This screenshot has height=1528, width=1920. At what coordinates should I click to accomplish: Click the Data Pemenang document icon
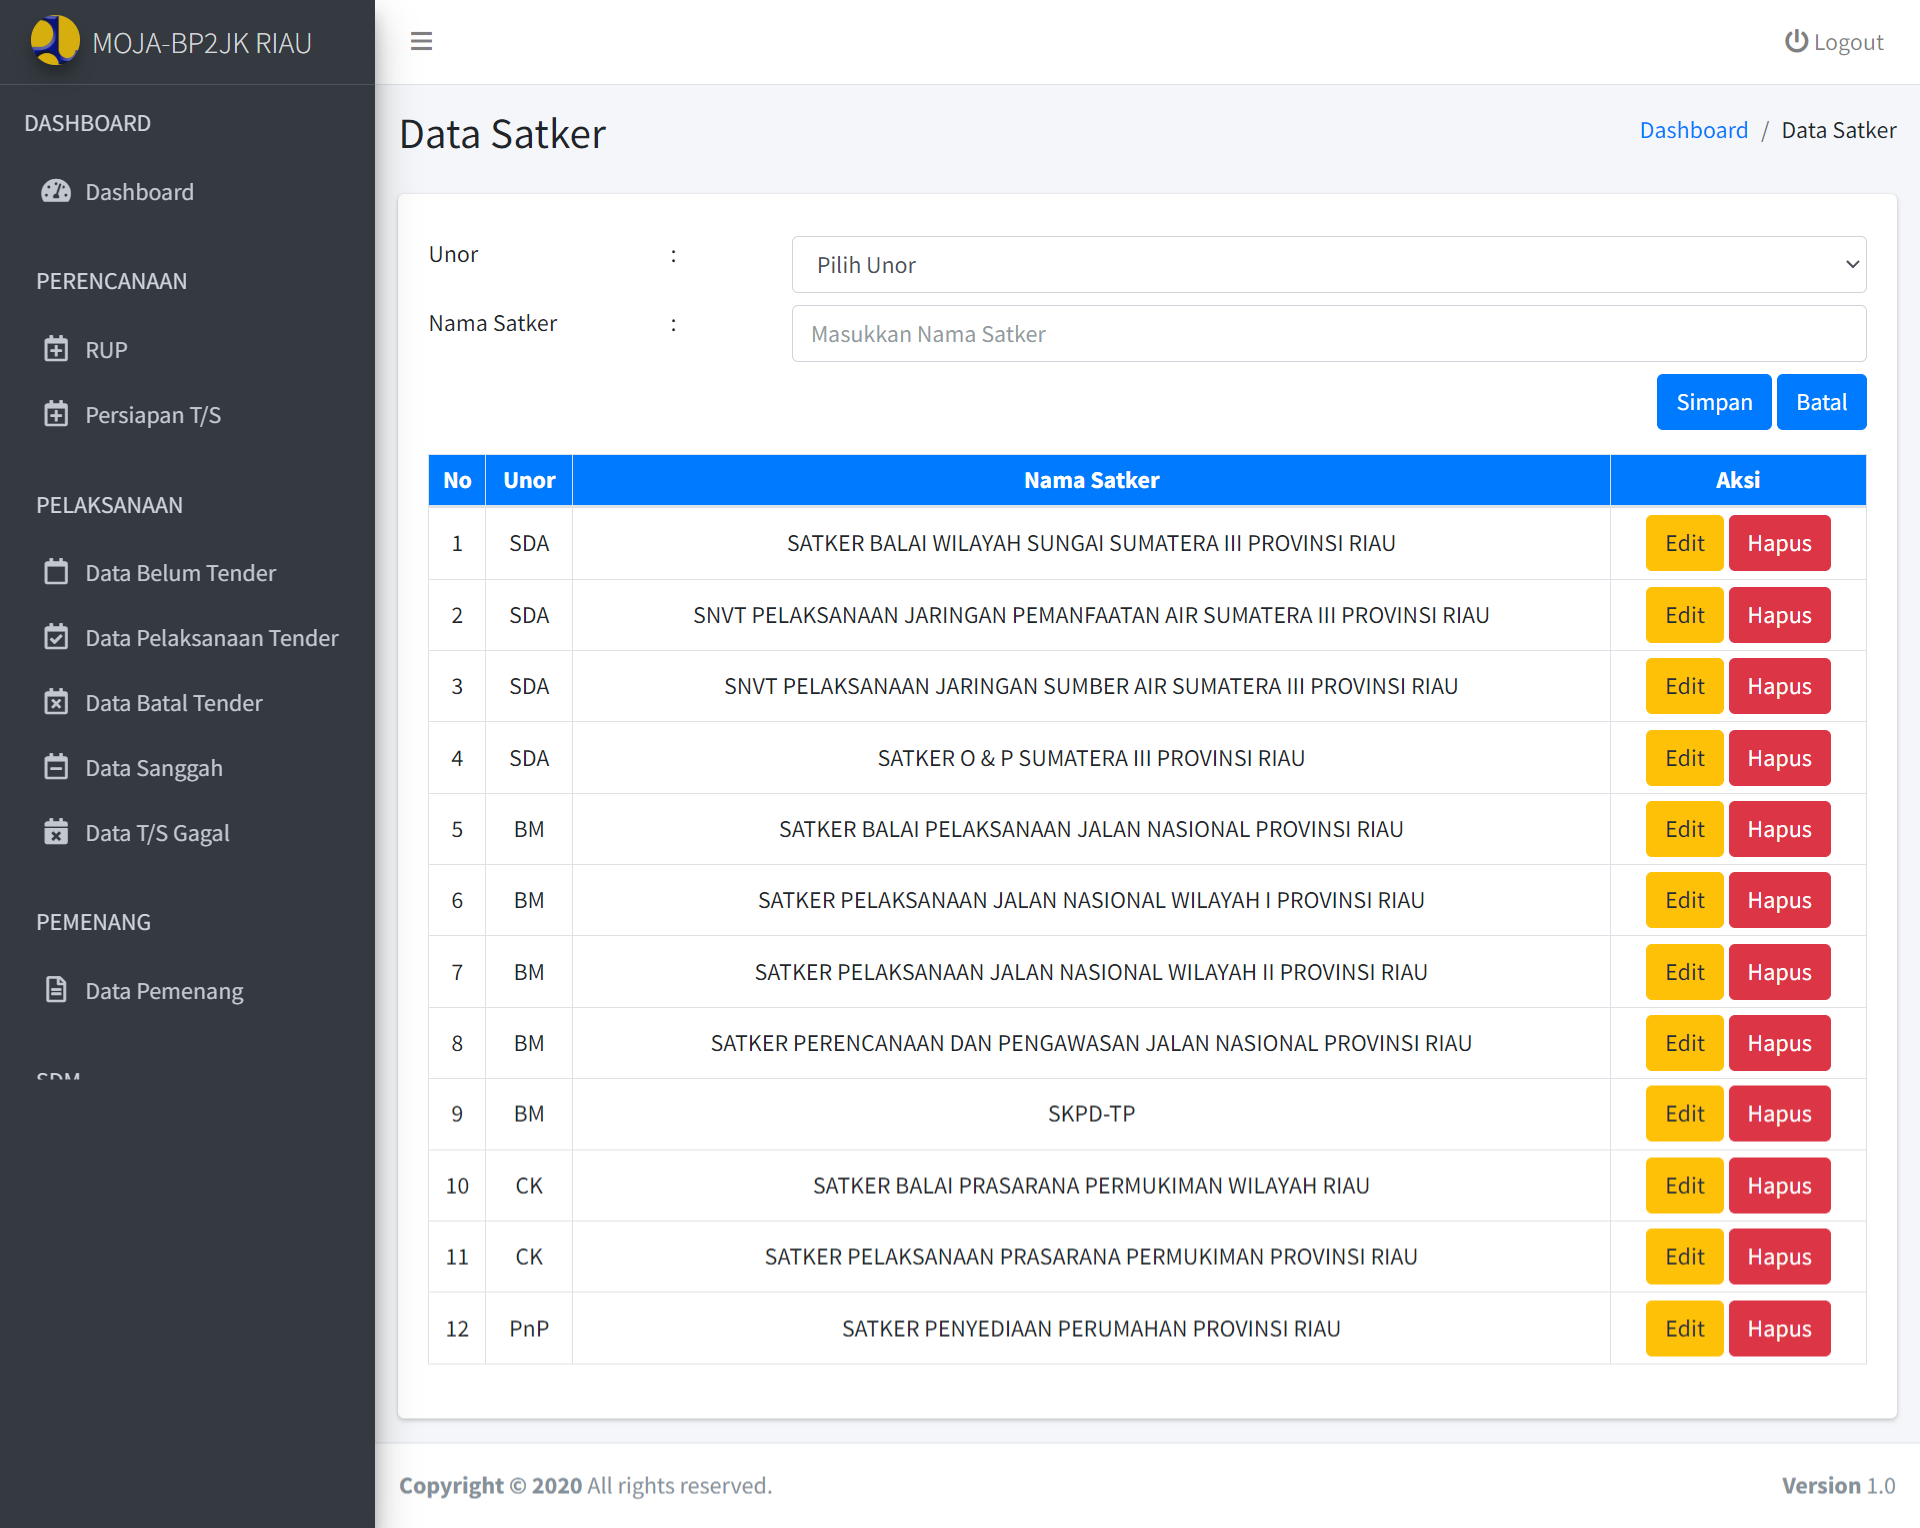point(56,990)
